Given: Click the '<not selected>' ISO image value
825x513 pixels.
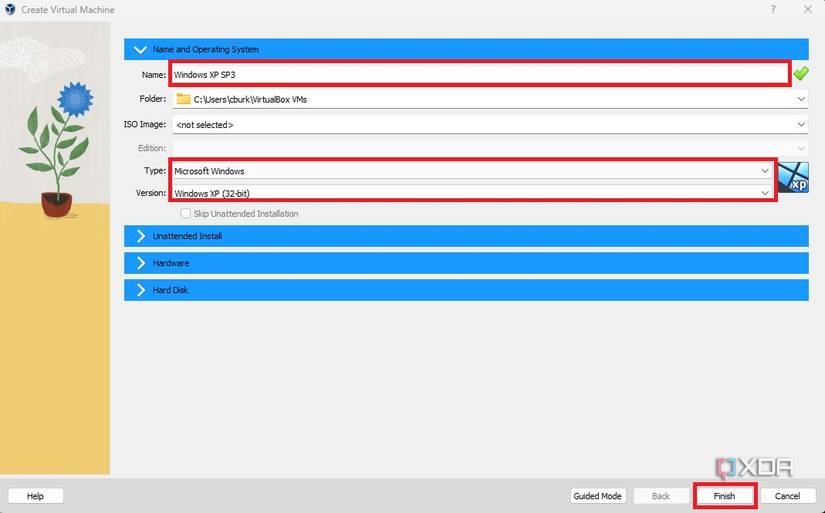Looking at the screenshot, I should [x=205, y=125].
